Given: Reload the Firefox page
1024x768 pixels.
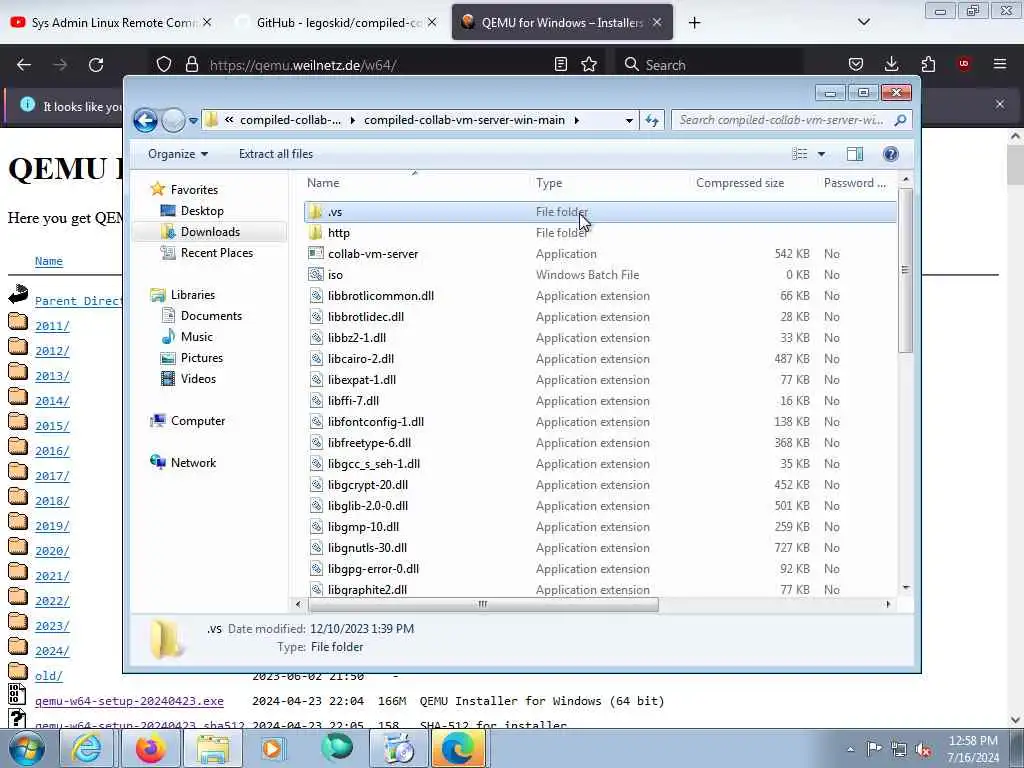Looking at the screenshot, I should pyautogui.click(x=96, y=65).
